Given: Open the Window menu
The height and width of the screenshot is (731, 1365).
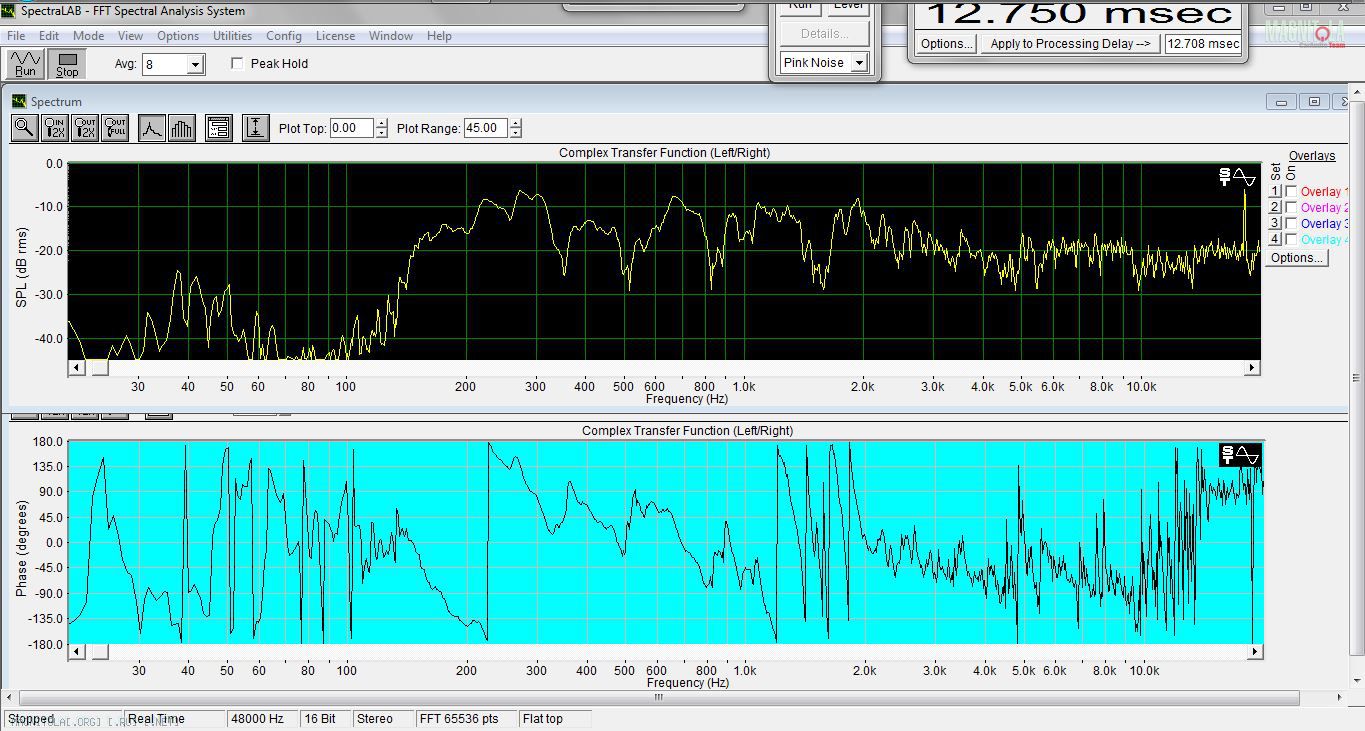Looking at the screenshot, I should [x=391, y=36].
